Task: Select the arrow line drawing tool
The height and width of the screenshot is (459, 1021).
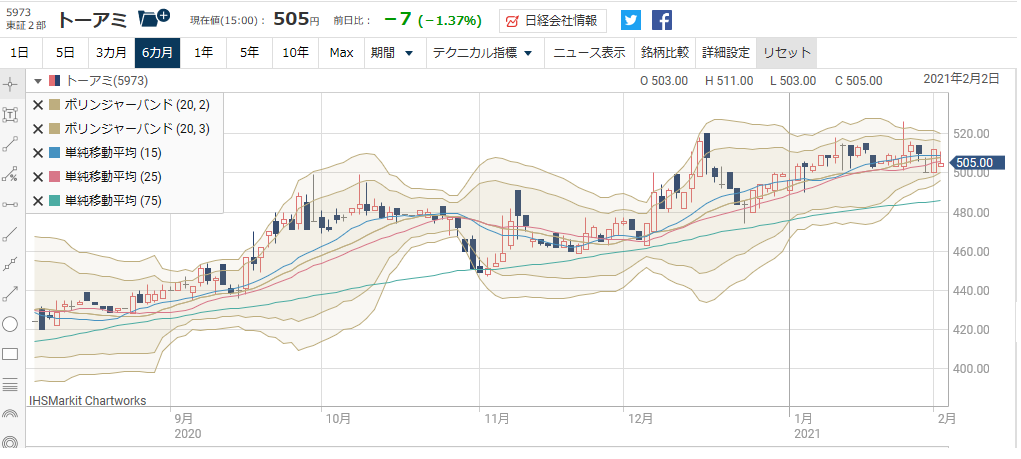Action: pos(11,293)
